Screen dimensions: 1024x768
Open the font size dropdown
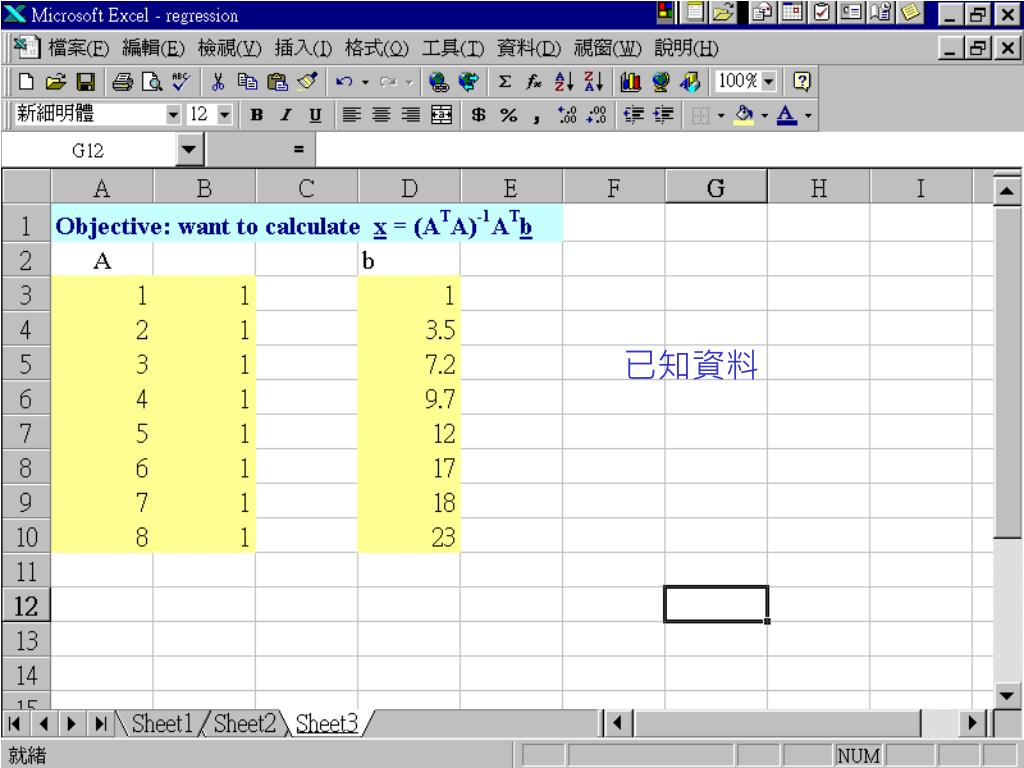click(x=224, y=116)
